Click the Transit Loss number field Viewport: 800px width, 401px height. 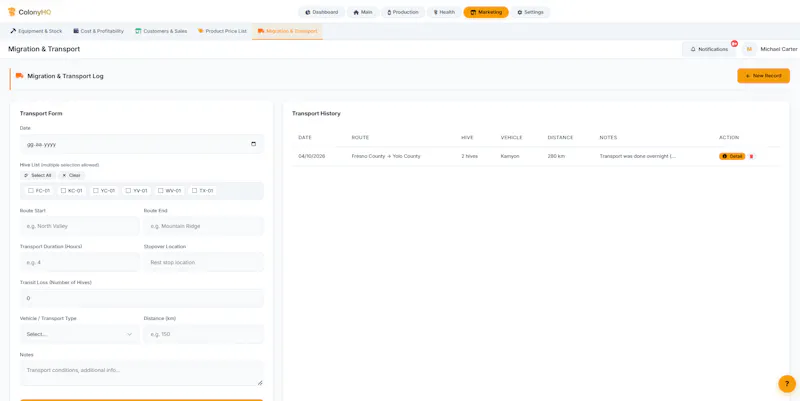[142, 298]
